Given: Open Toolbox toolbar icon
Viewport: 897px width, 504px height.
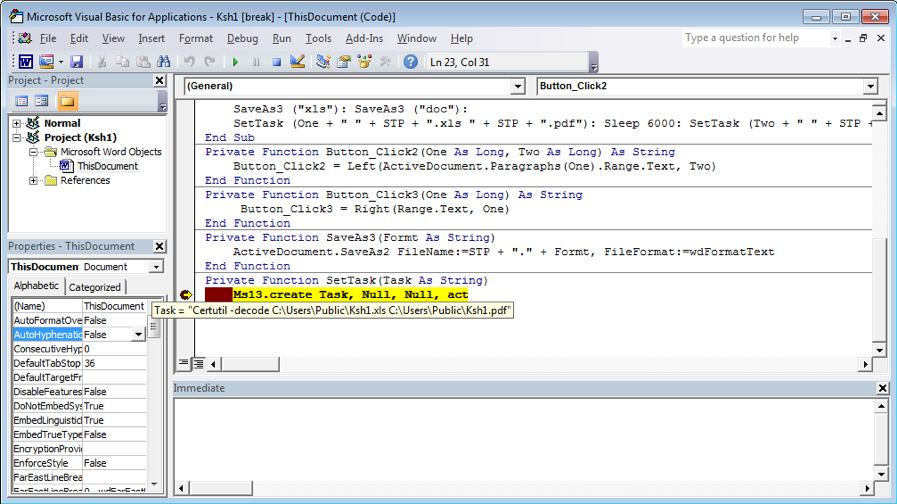Looking at the screenshot, I should coord(385,62).
